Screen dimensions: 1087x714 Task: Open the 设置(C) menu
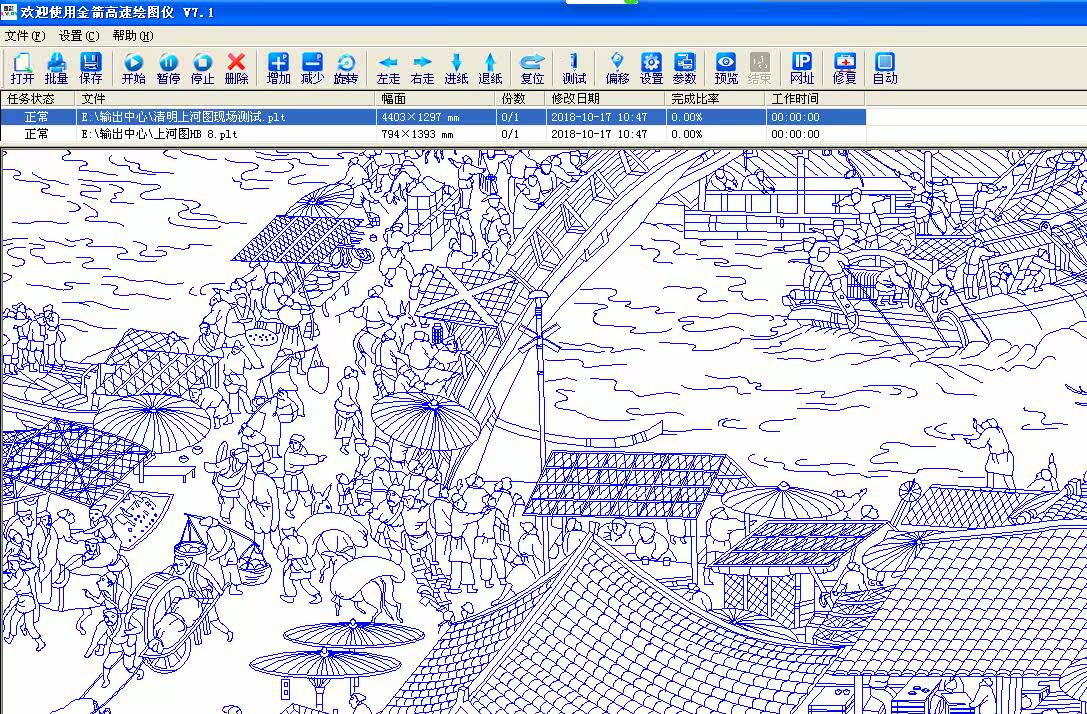79,36
